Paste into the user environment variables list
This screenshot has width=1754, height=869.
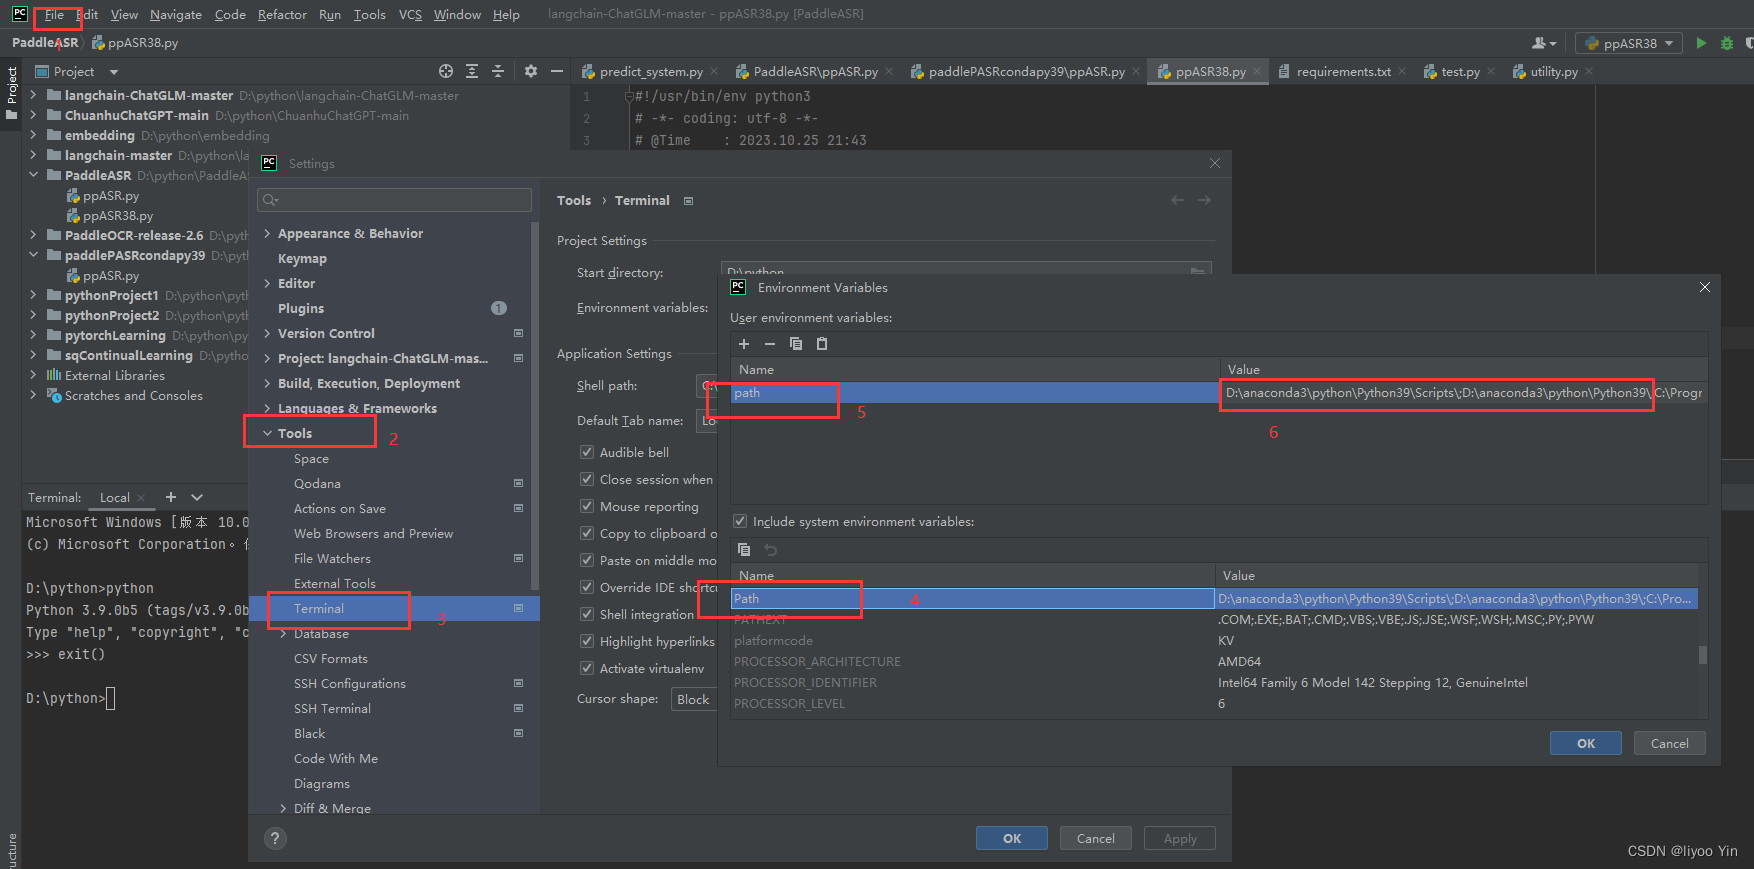coord(822,344)
